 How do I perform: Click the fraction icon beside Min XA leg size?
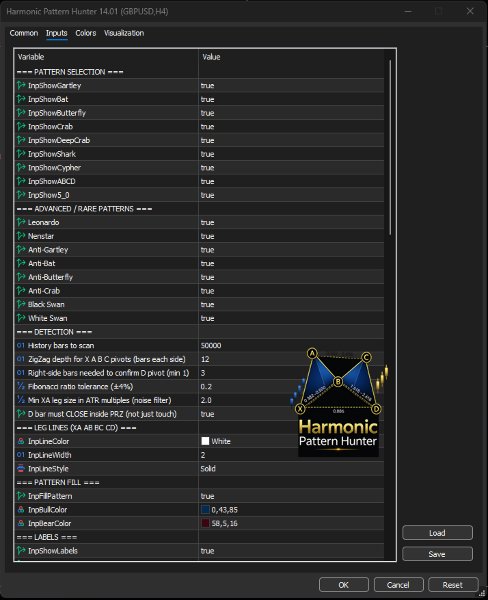tap(21, 400)
